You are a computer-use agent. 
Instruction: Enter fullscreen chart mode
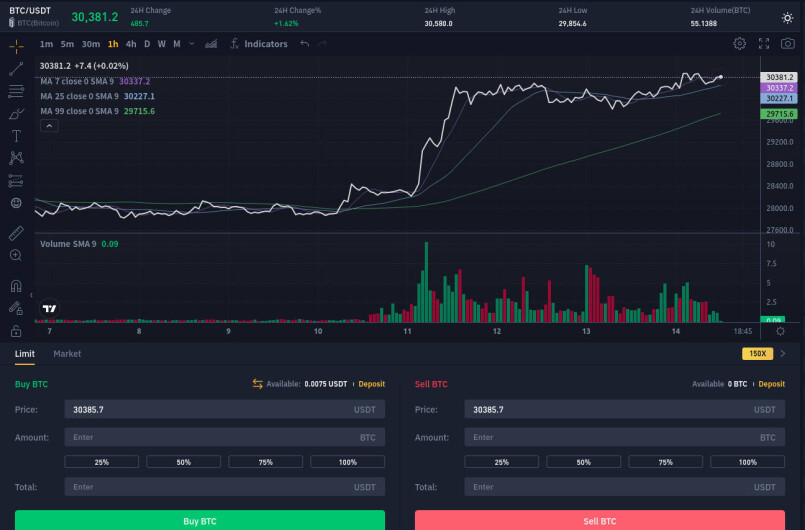[764, 44]
